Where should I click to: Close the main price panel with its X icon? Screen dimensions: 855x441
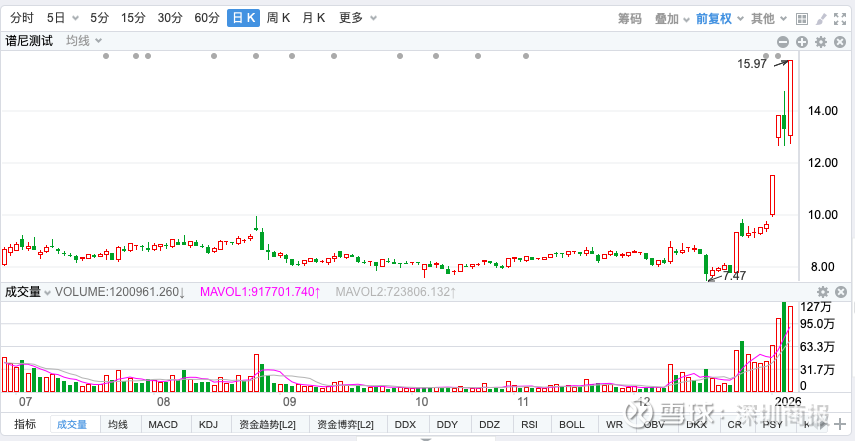point(840,42)
